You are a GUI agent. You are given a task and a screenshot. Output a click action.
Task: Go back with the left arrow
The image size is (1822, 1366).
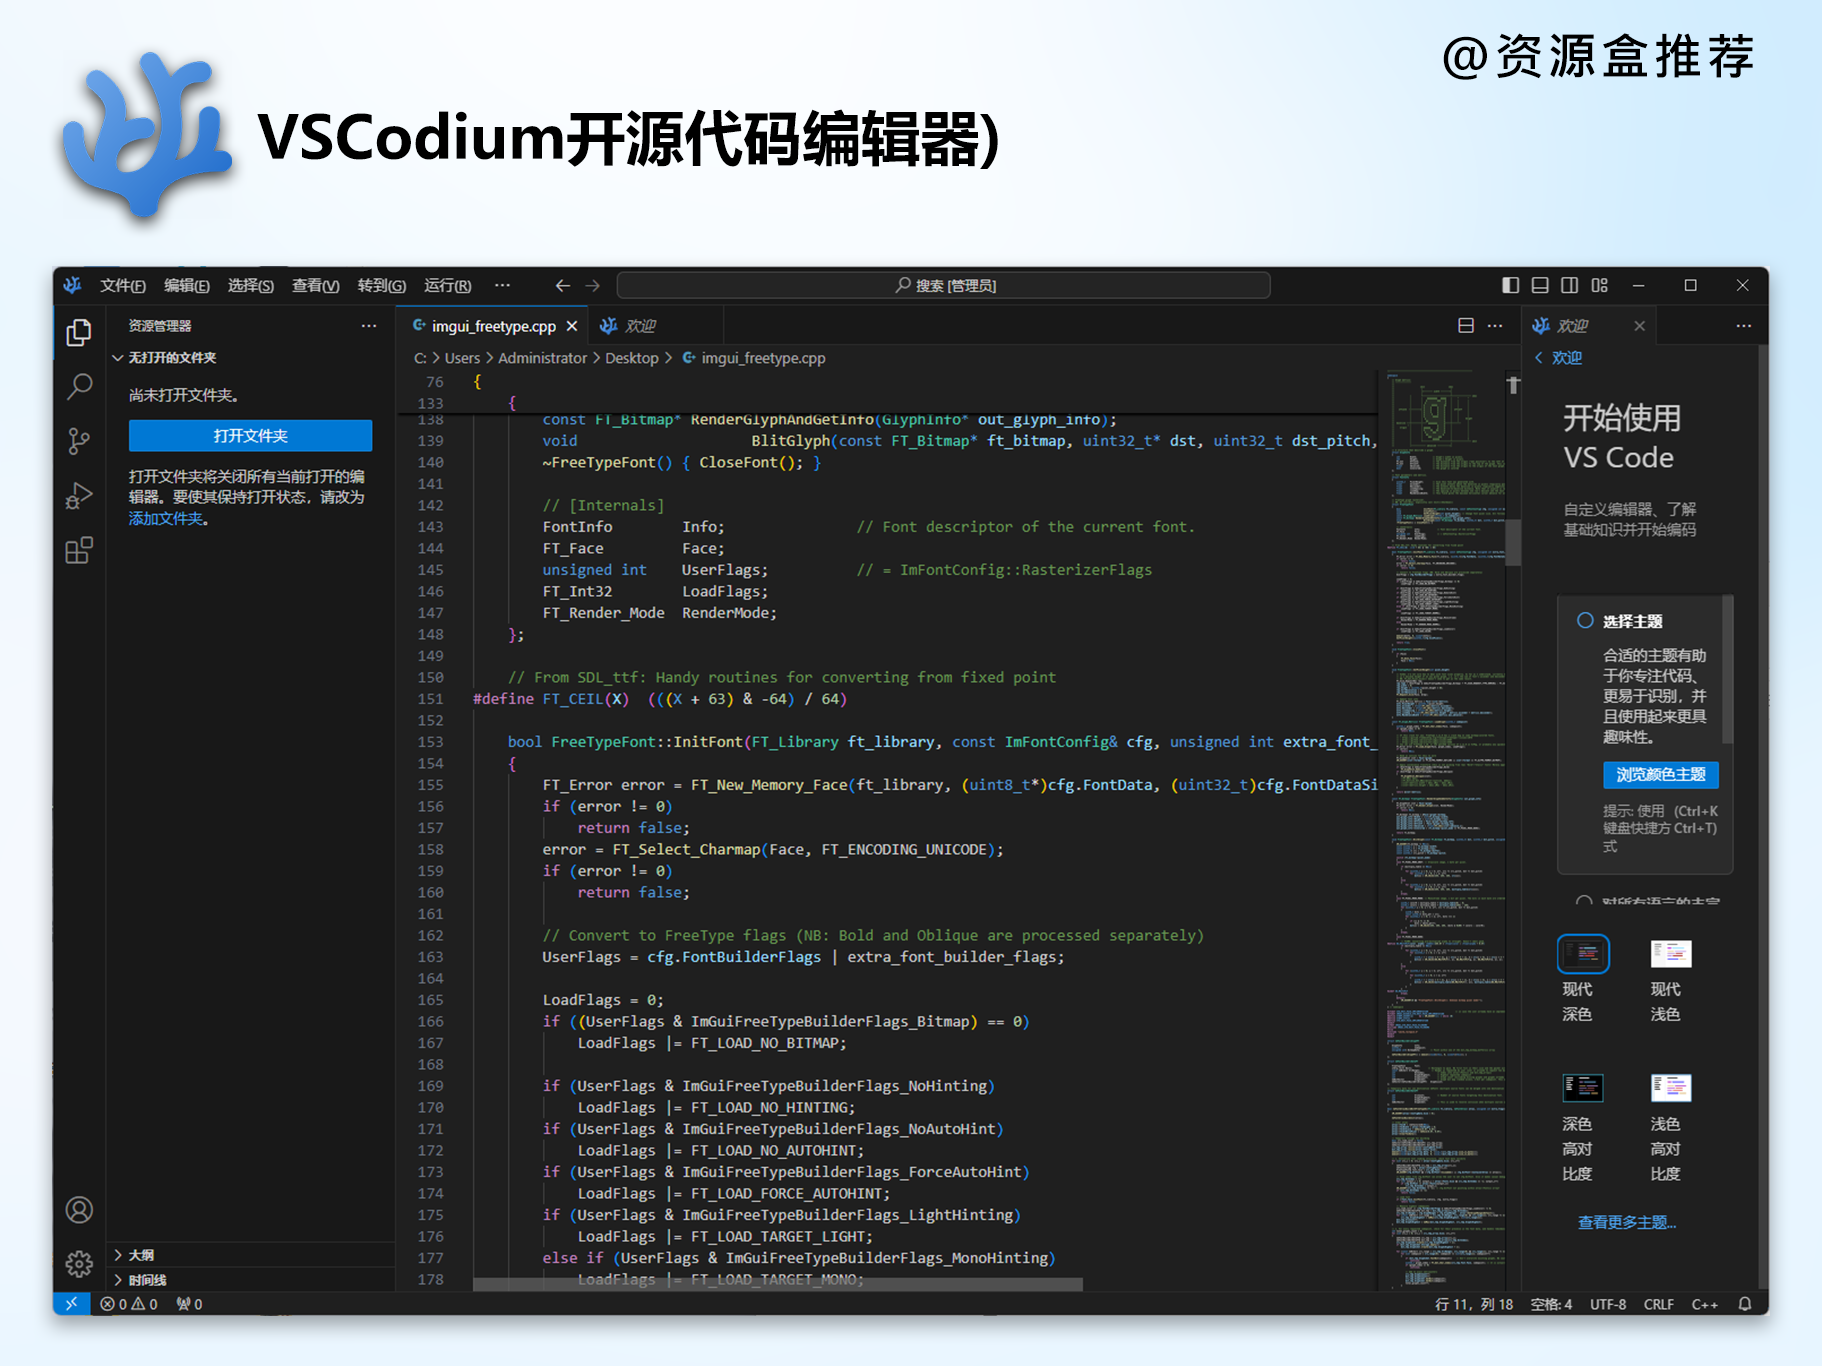563,286
